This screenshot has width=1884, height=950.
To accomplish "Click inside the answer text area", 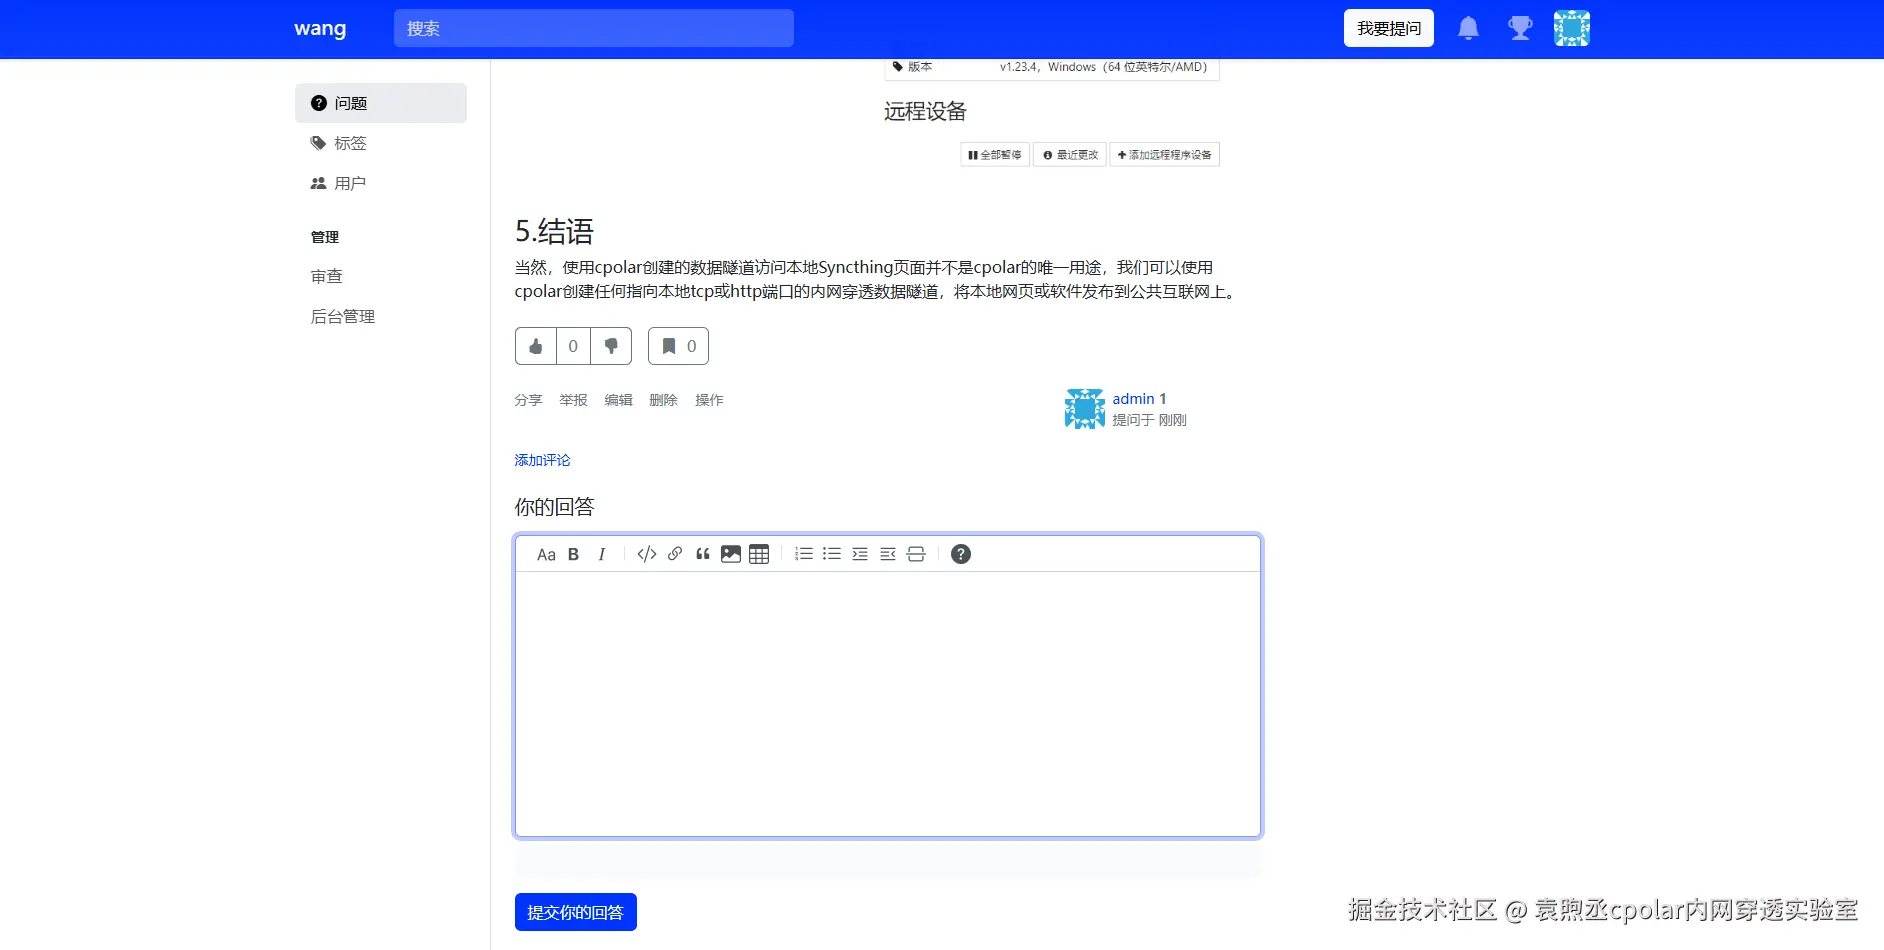I will point(888,700).
